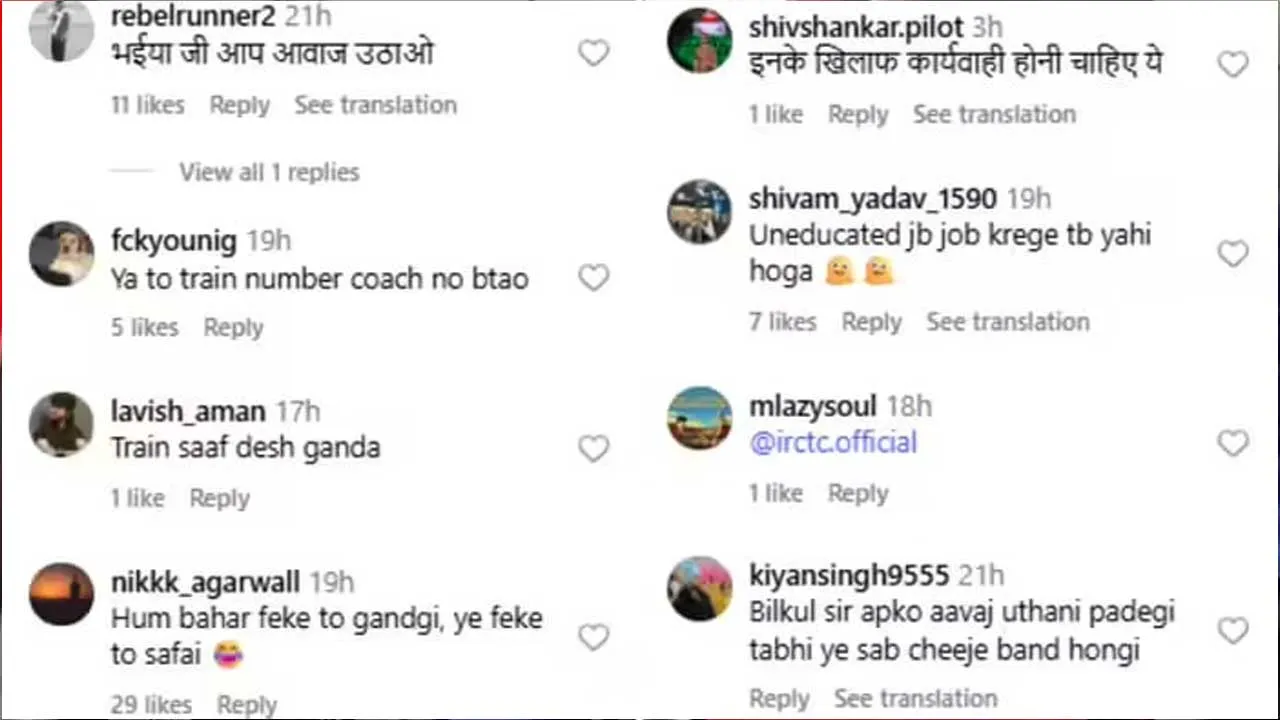Open mlazysoul's profile picture
This screenshot has width=1280, height=720.
699,418
